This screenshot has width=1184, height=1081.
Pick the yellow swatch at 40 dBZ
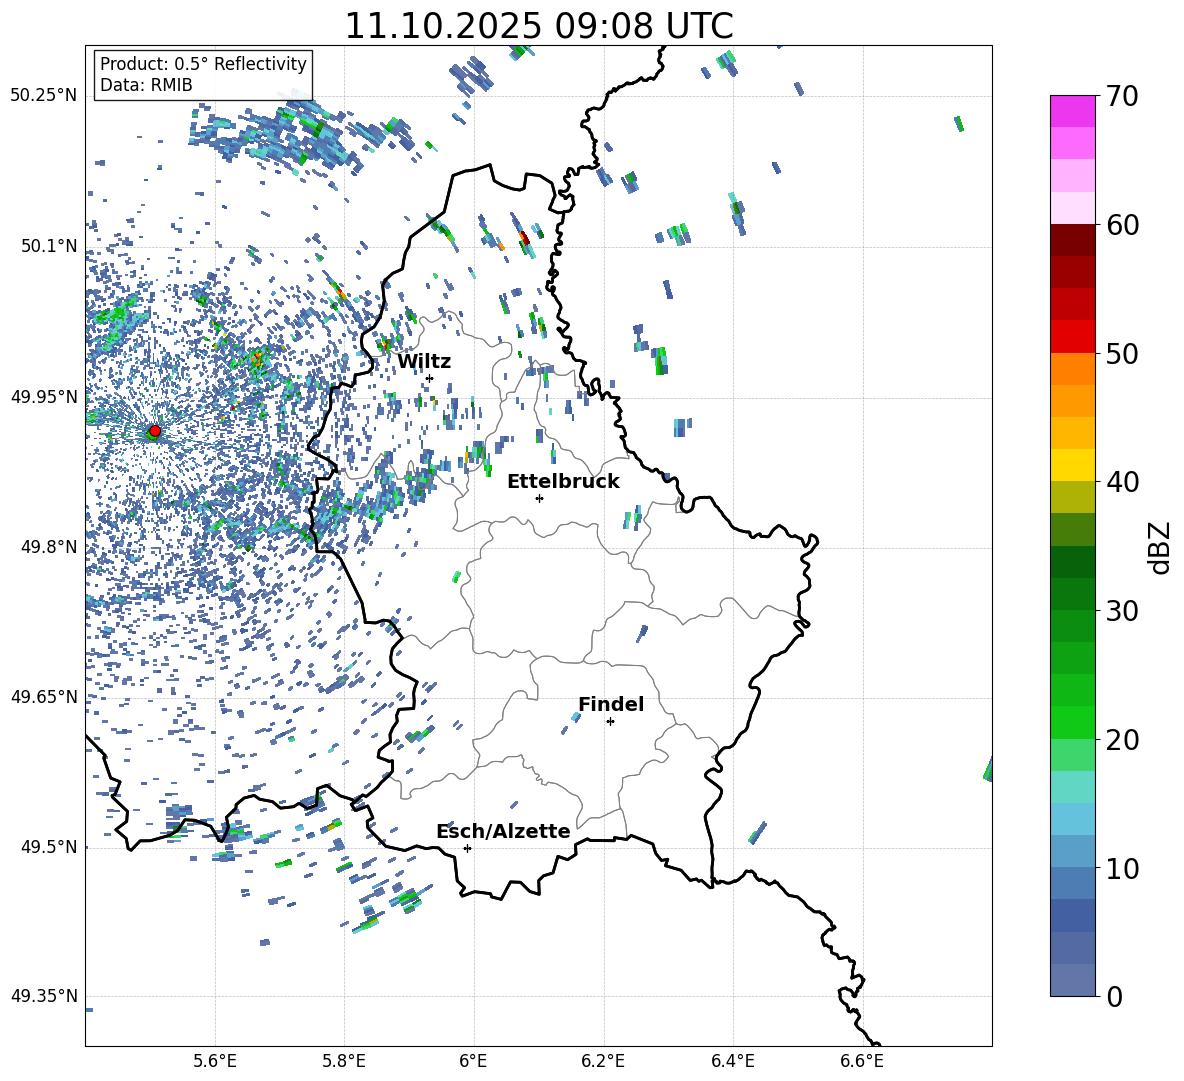pos(1073,465)
